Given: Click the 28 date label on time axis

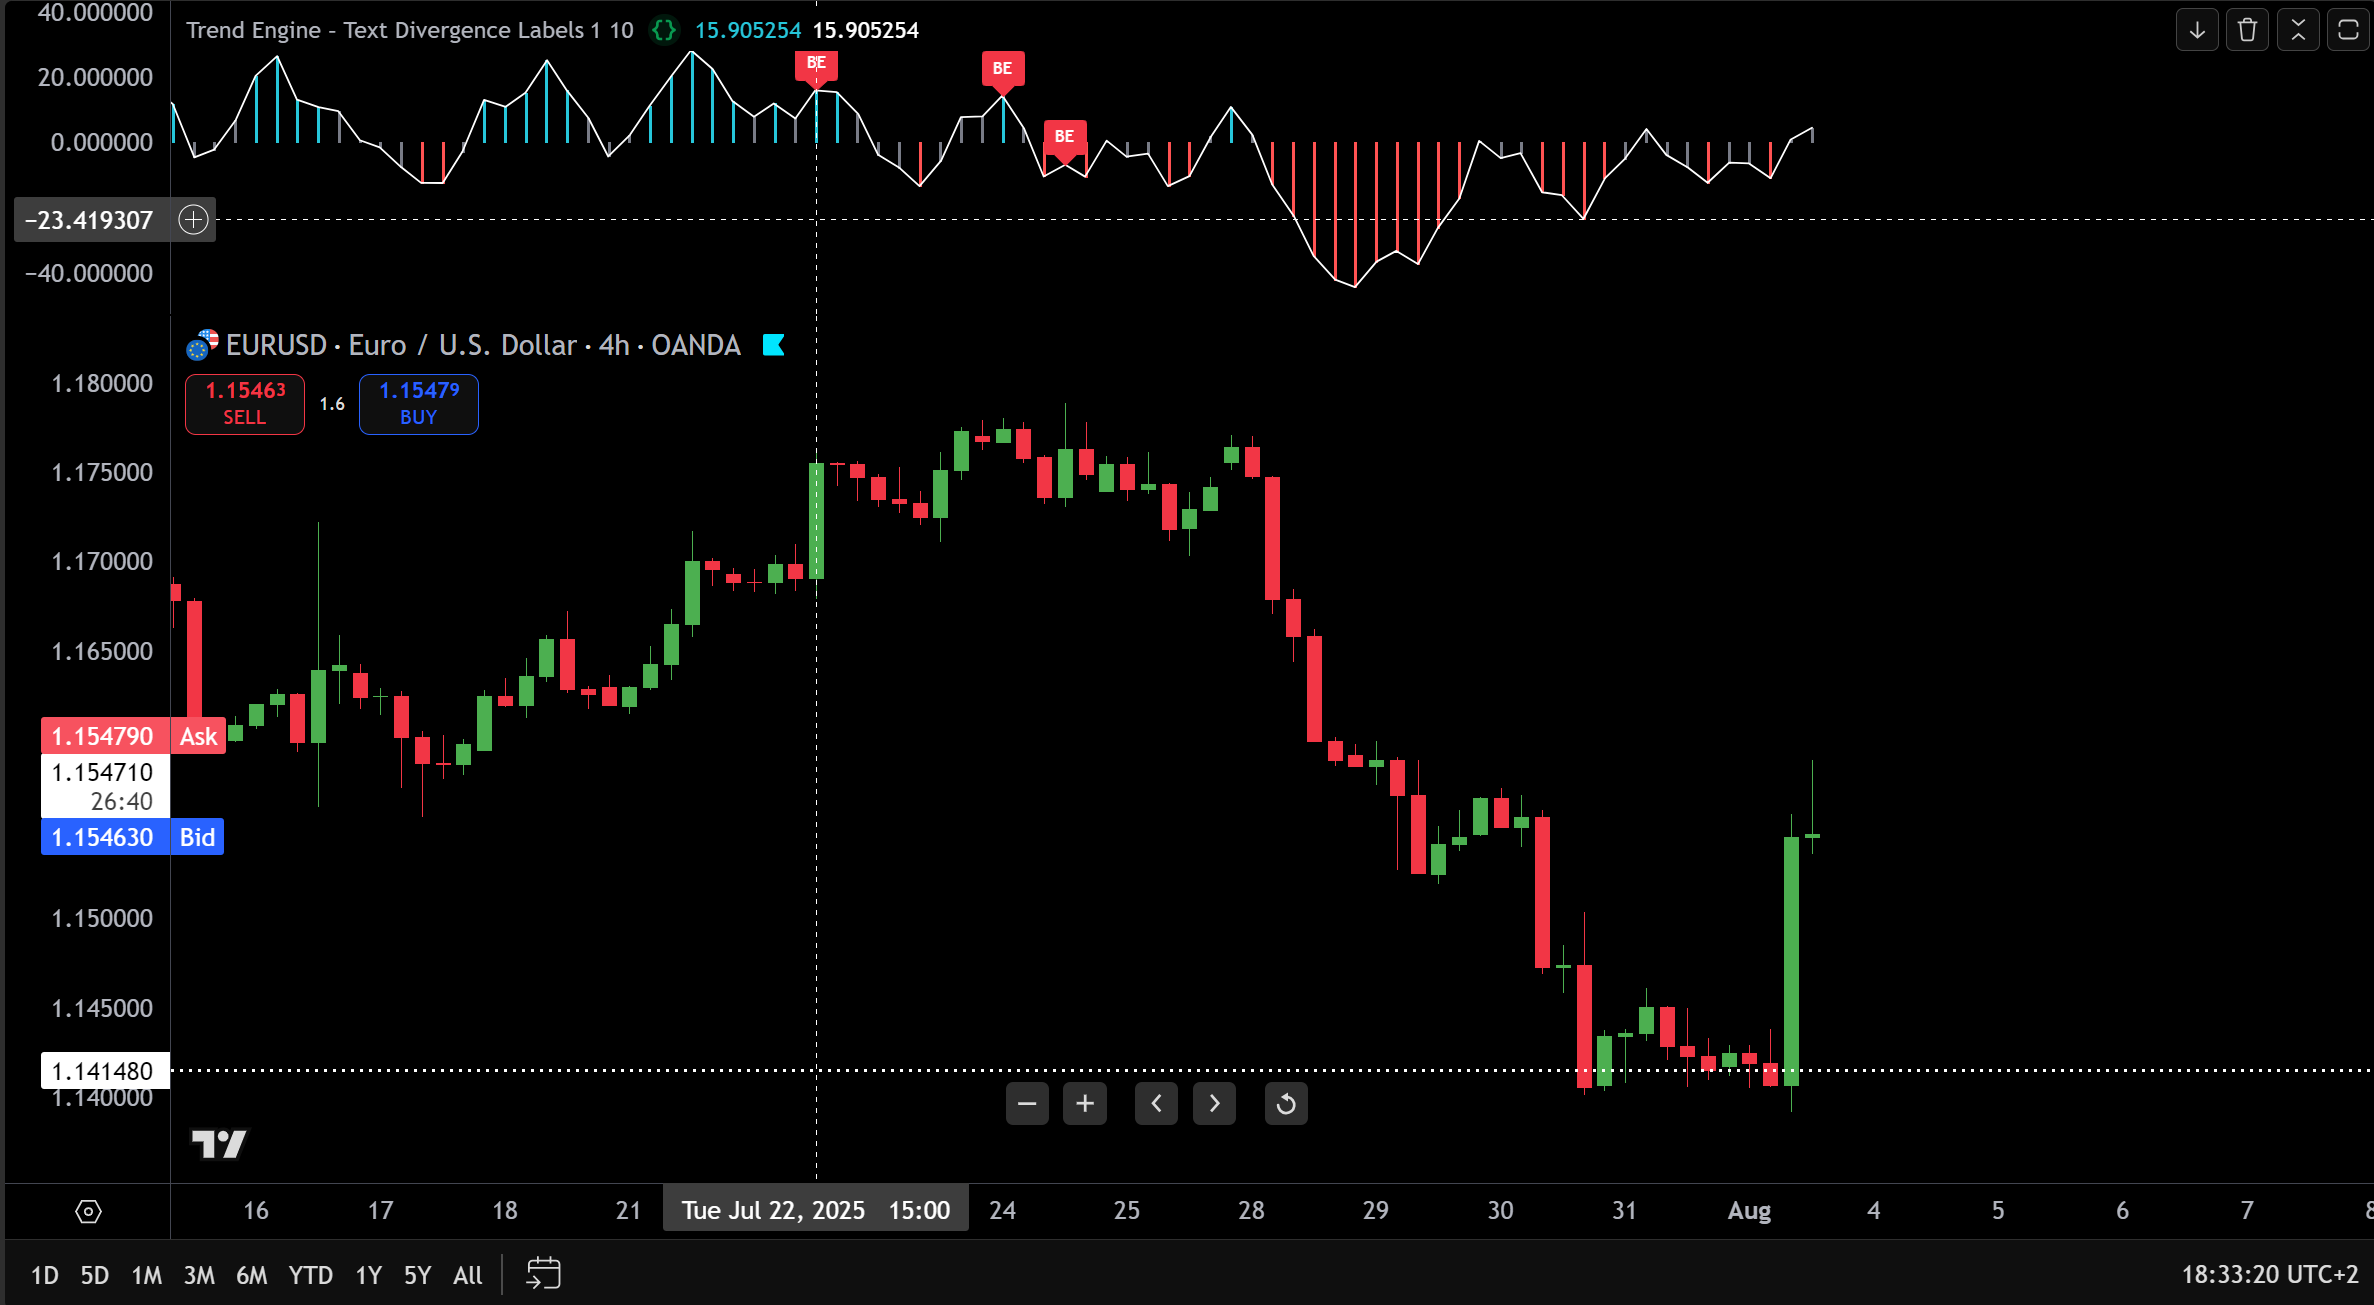Looking at the screenshot, I should click(1251, 1210).
